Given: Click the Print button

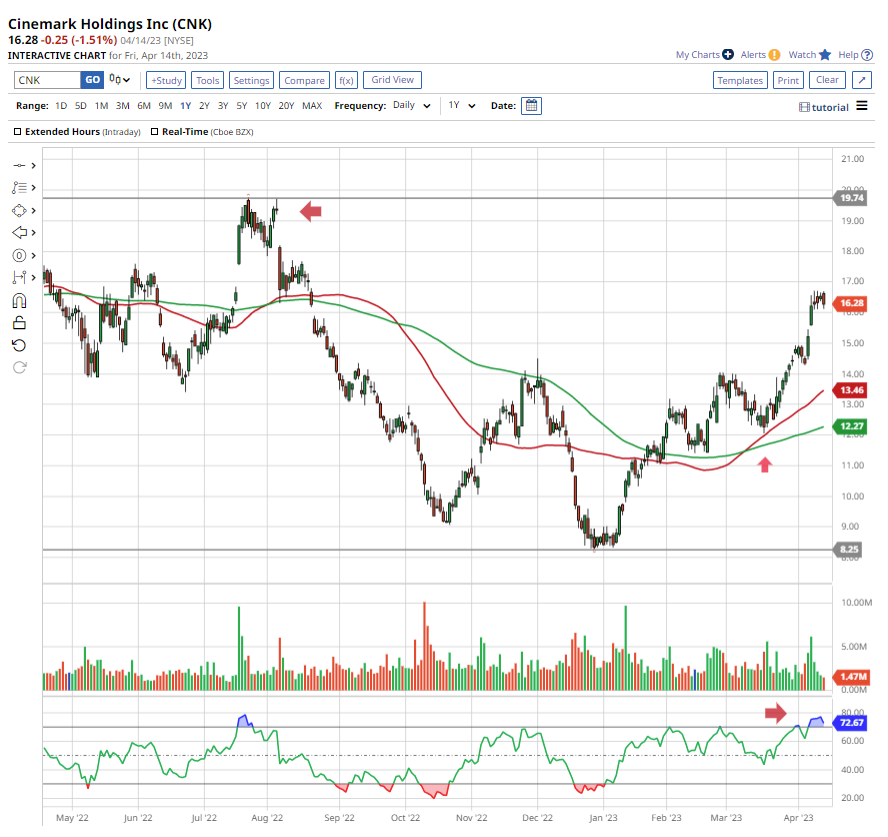Looking at the screenshot, I should pyautogui.click(x=788, y=80).
